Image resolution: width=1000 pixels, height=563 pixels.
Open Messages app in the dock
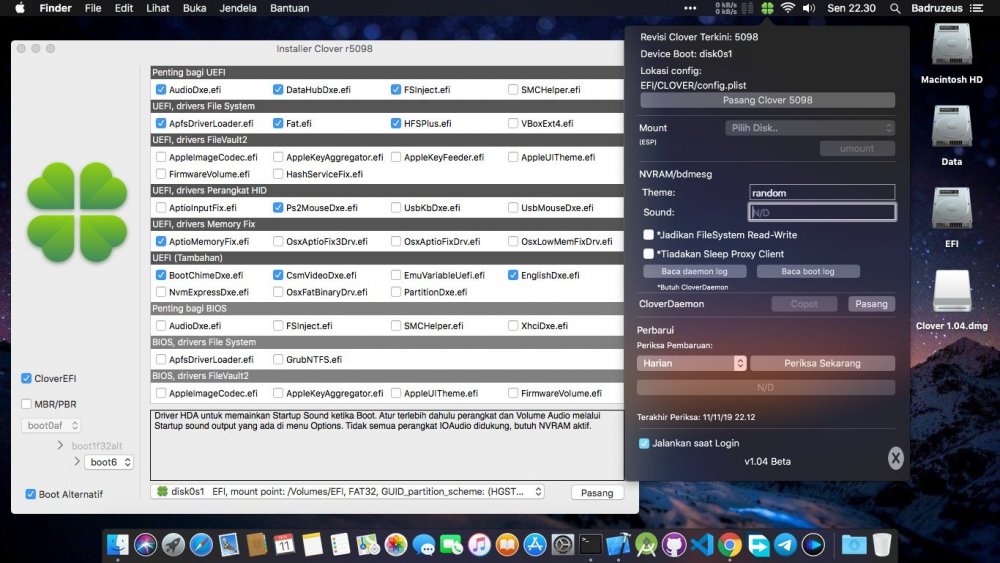point(423,545)
